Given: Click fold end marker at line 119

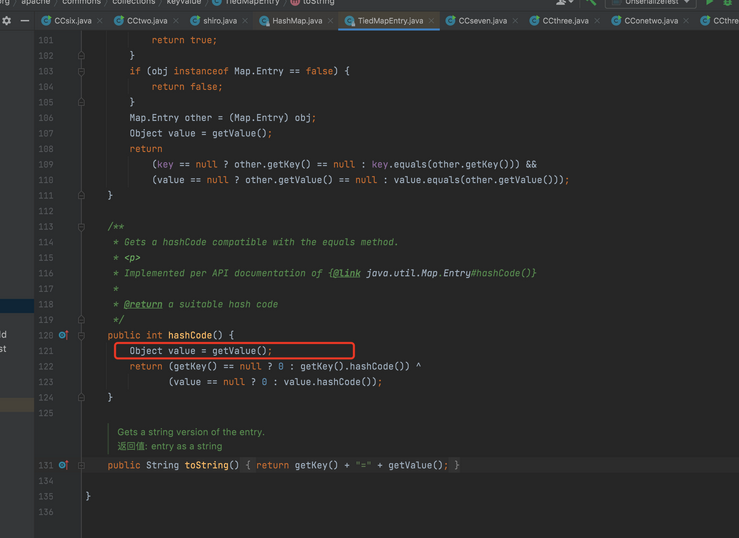Looking at the screenshot, I should [x=81, y=319].
